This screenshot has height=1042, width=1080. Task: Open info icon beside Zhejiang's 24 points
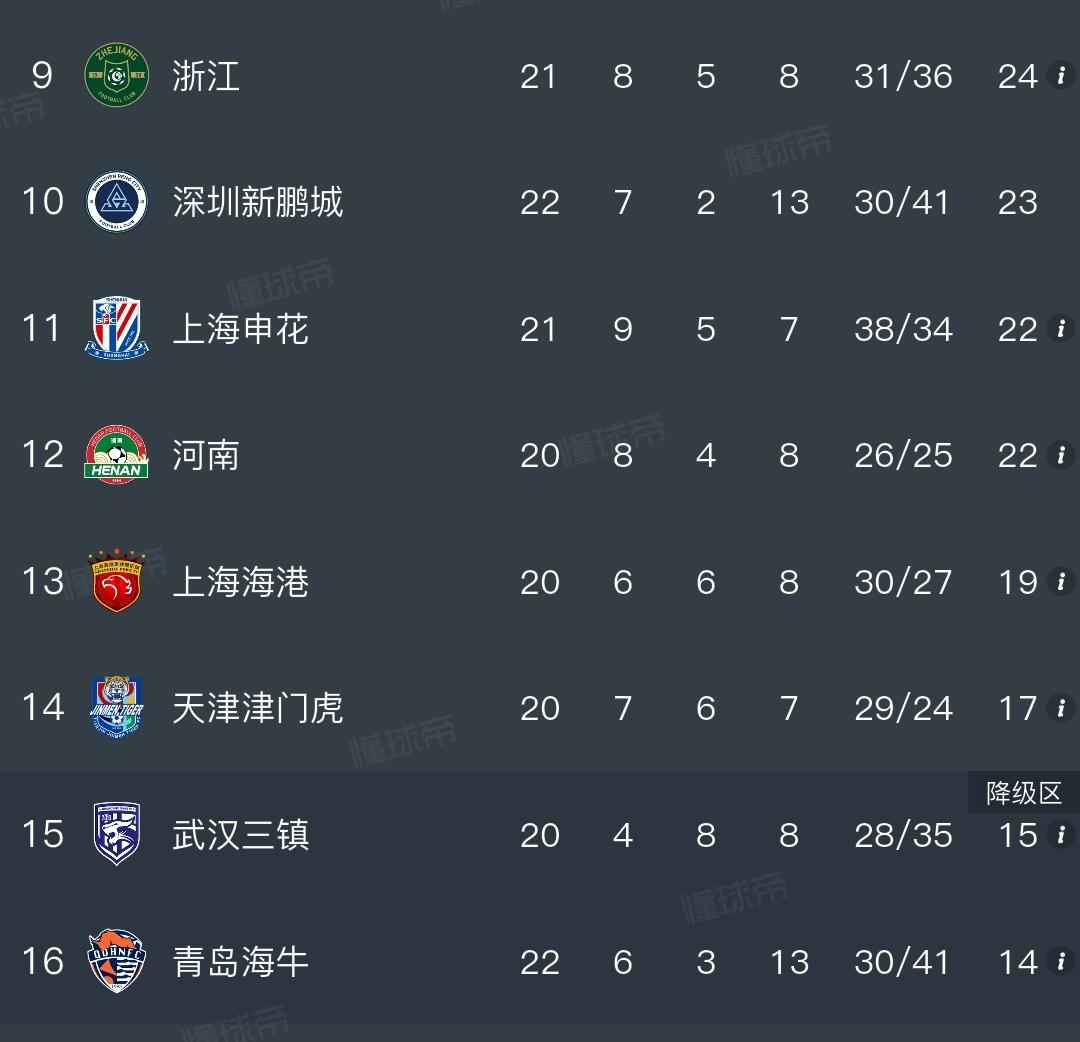[1061, 75]
